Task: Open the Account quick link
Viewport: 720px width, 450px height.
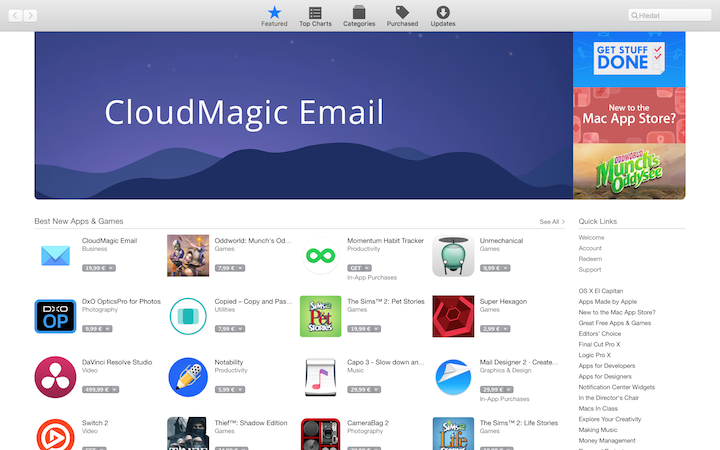Action: 590,248
